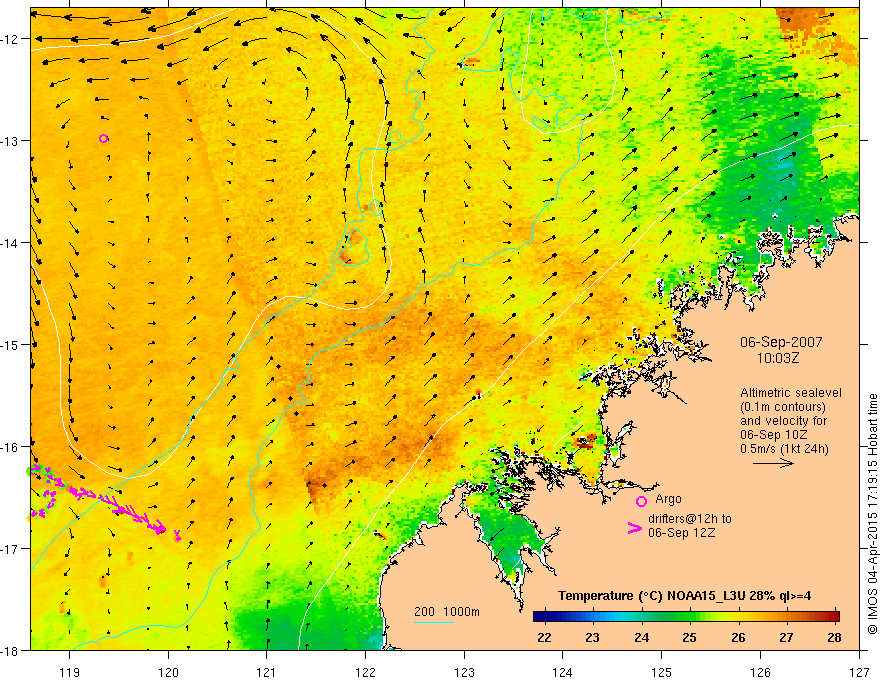The image size is (880, 680).
Task: Click the "06-Sep 12Z" legend text
Action: pyautogui.click(x=681, y=533)
